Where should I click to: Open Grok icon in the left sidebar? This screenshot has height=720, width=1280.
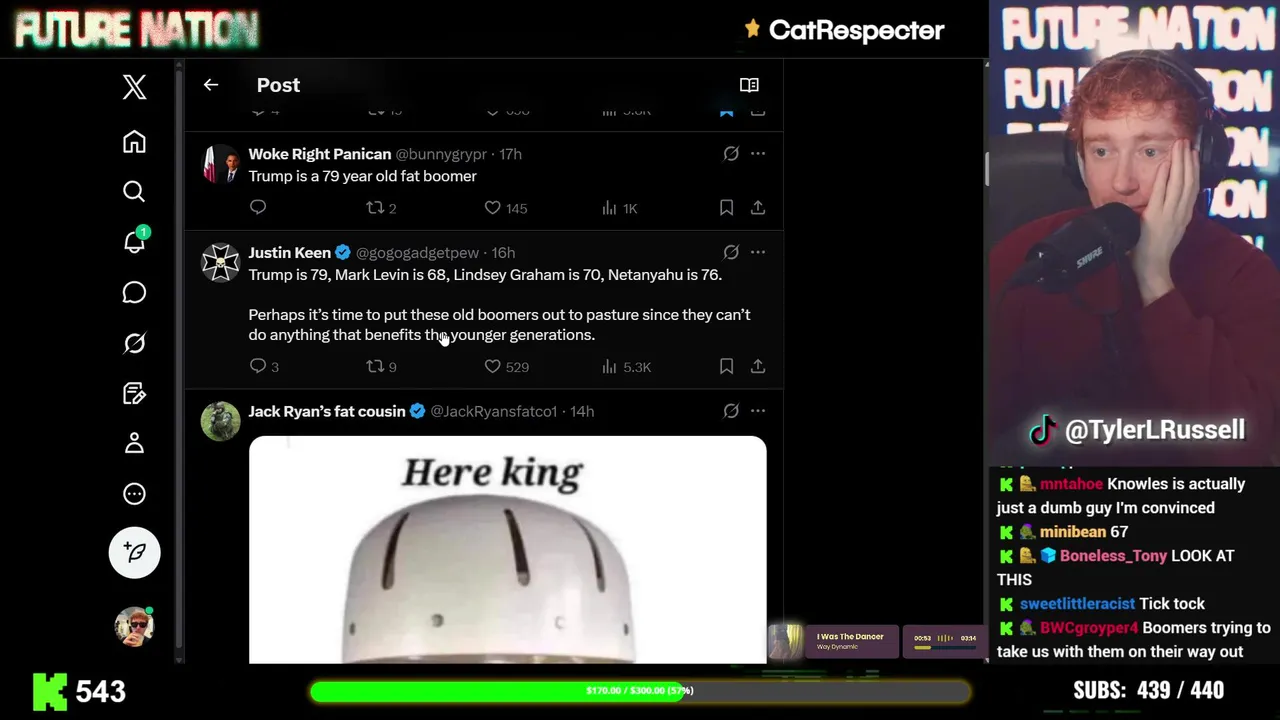pos(134,343)
